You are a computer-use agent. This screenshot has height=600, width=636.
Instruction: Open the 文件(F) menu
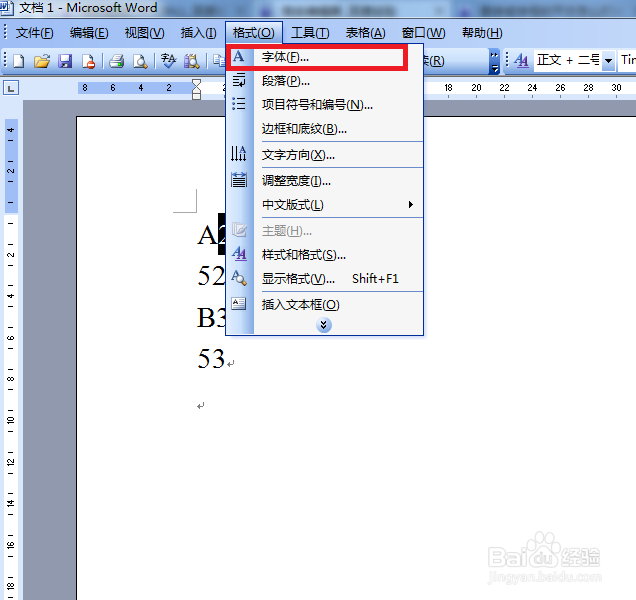(x=34, y=33)
